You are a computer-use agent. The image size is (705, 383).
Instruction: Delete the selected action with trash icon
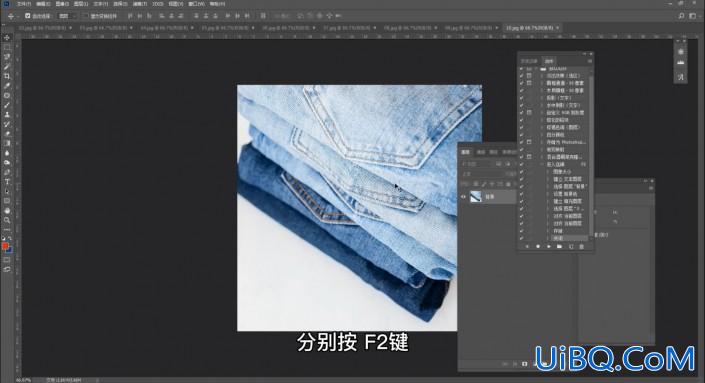point(581,246)
